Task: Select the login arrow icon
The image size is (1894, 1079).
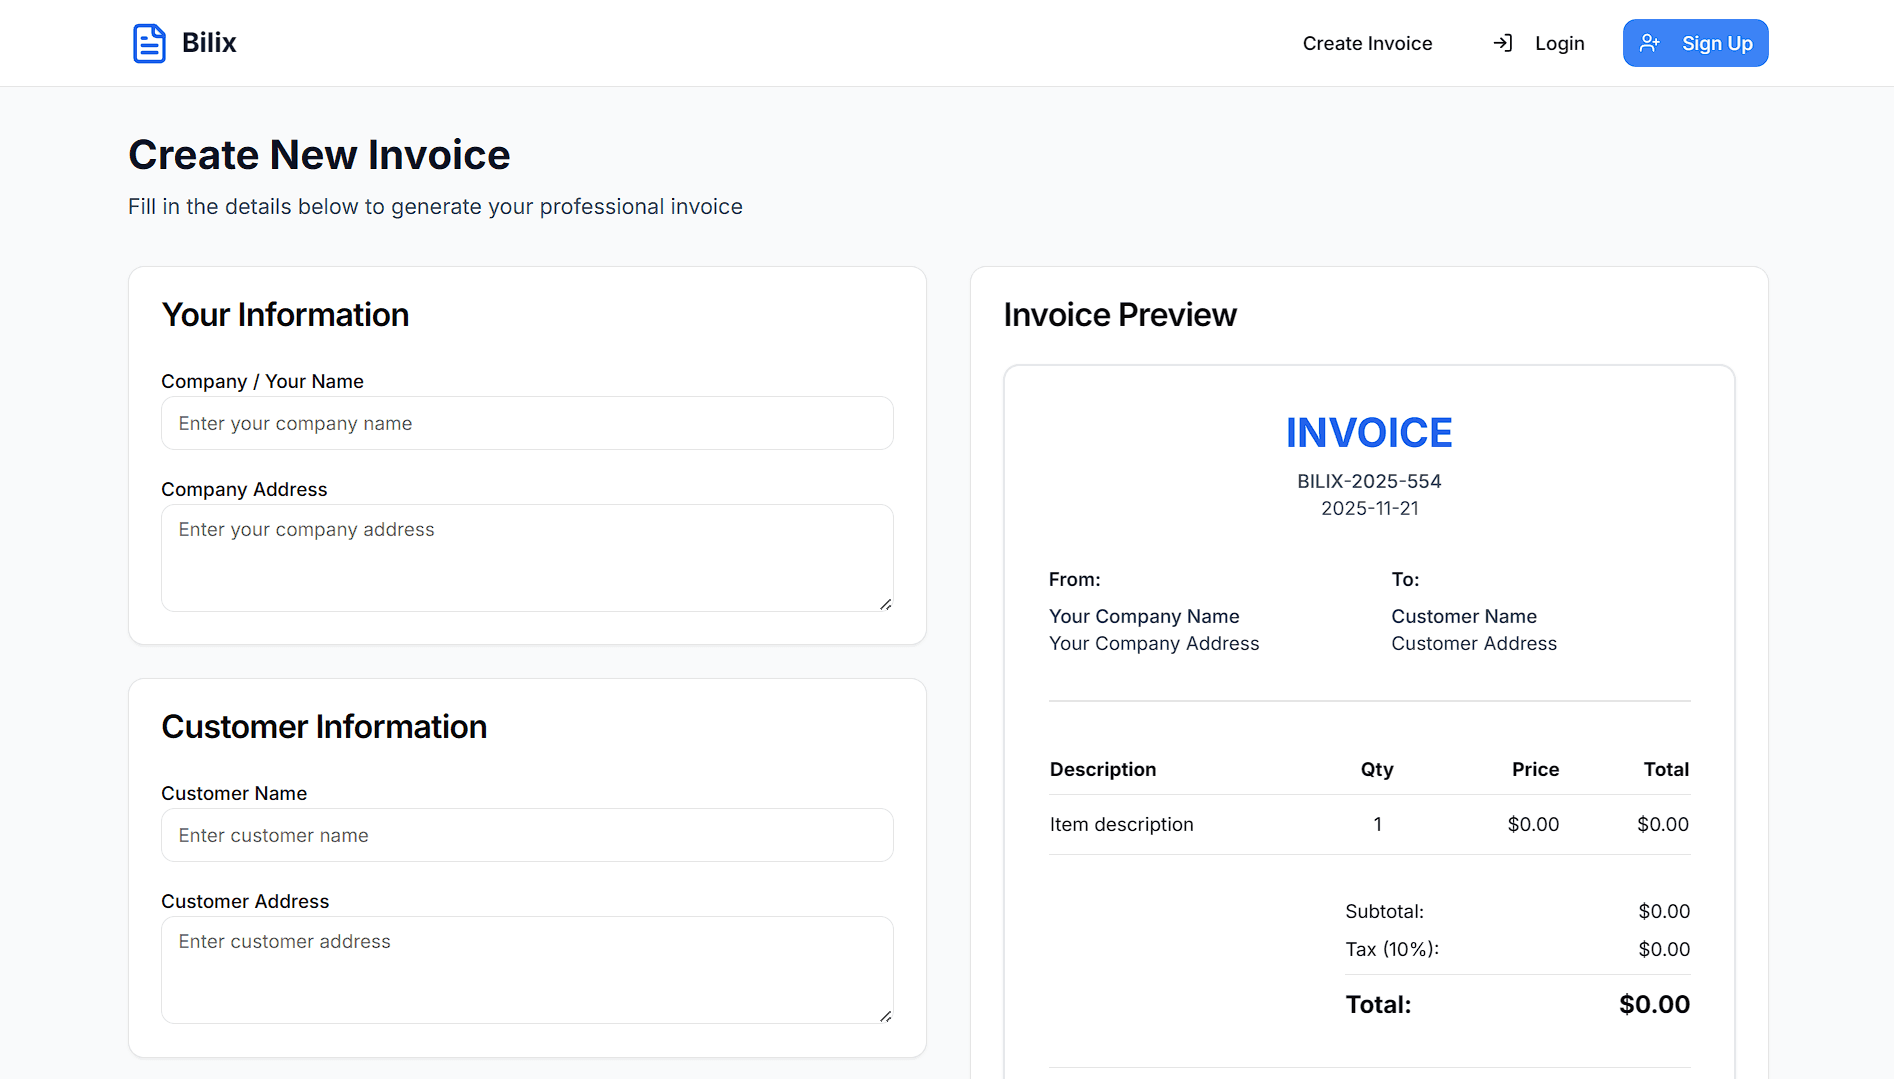Action: (1502, 42)
